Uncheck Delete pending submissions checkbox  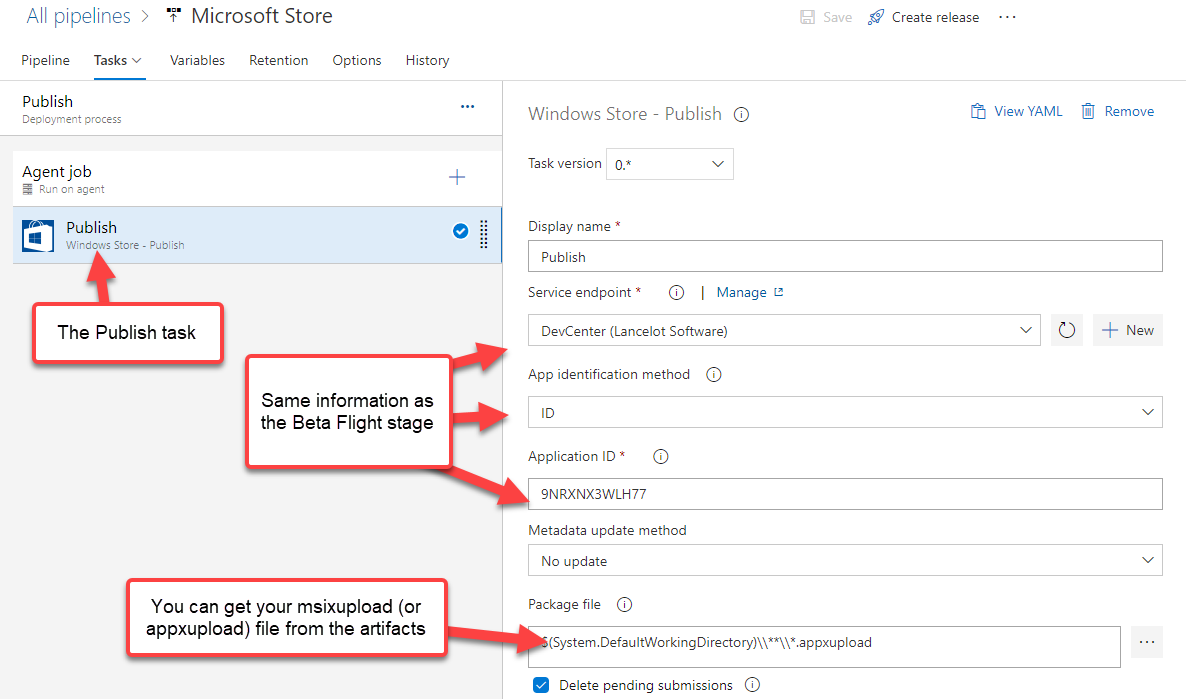point(541,686)
